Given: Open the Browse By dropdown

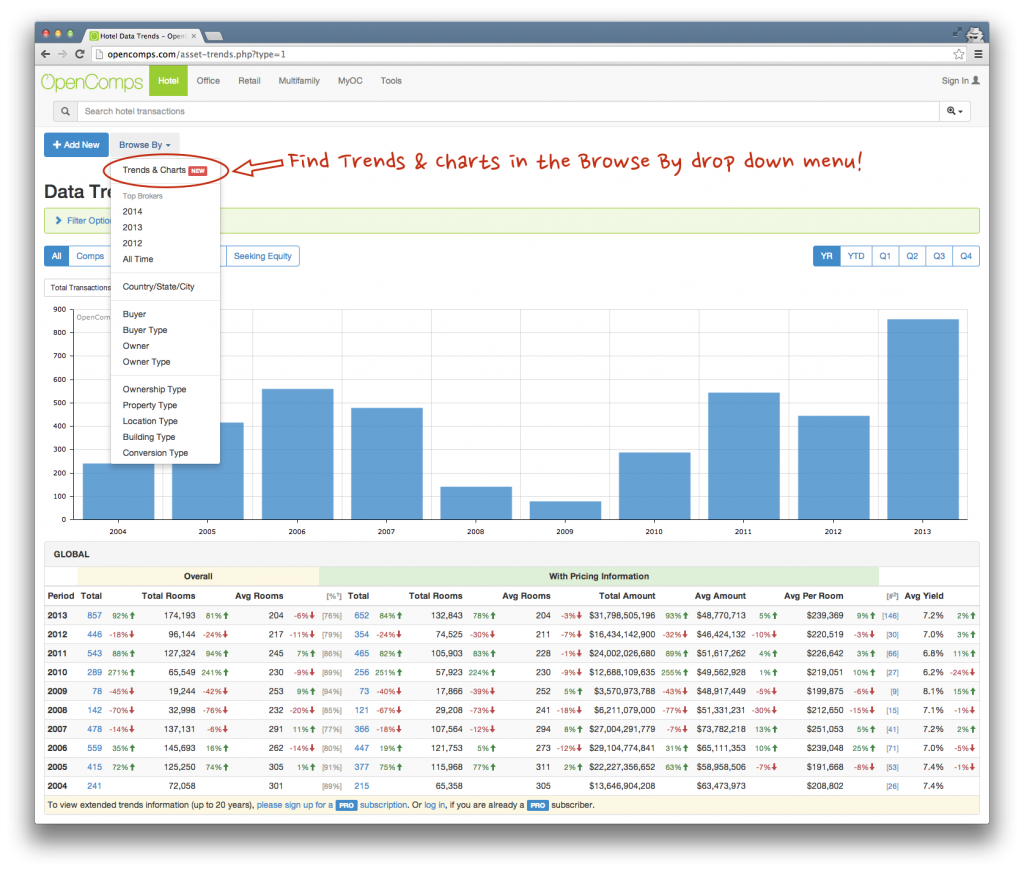Looking at the screenshot, I should [x=143, y=144].
